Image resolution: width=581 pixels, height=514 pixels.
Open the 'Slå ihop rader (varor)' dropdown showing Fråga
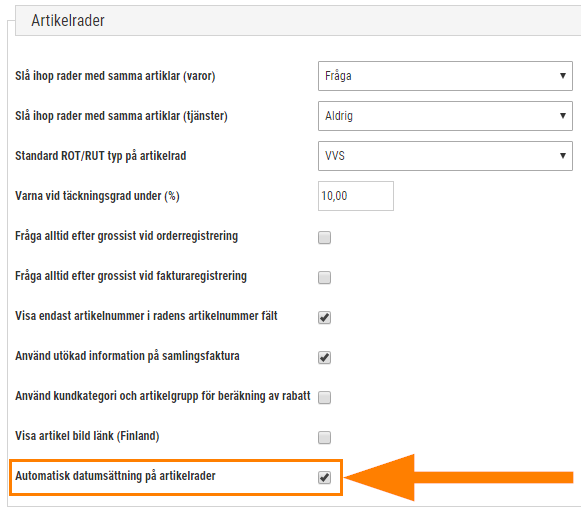coord(445,76)
